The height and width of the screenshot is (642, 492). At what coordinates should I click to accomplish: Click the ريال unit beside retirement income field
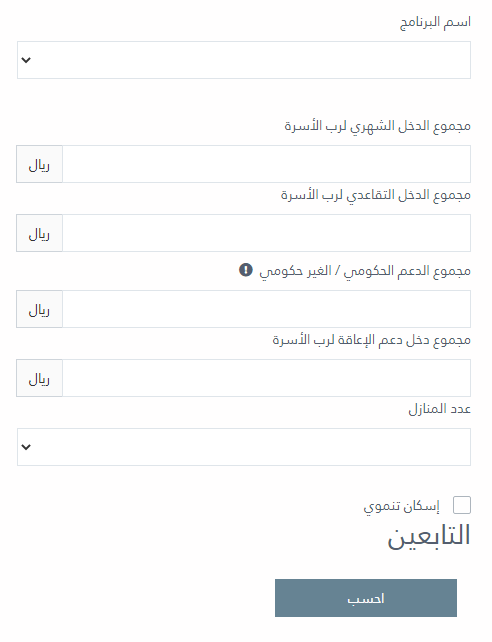pyautogui.click(x=39, y=233)
